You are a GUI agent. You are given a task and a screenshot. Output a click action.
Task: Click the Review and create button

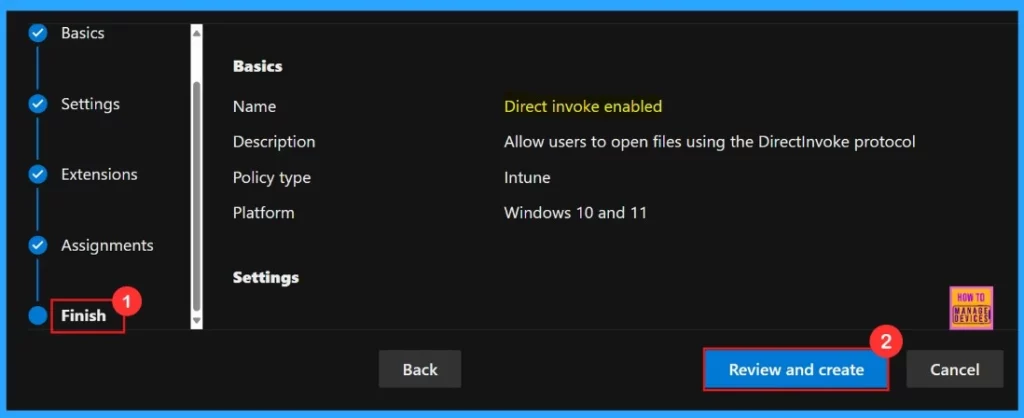pyautogui.click(x=796, y=370)
